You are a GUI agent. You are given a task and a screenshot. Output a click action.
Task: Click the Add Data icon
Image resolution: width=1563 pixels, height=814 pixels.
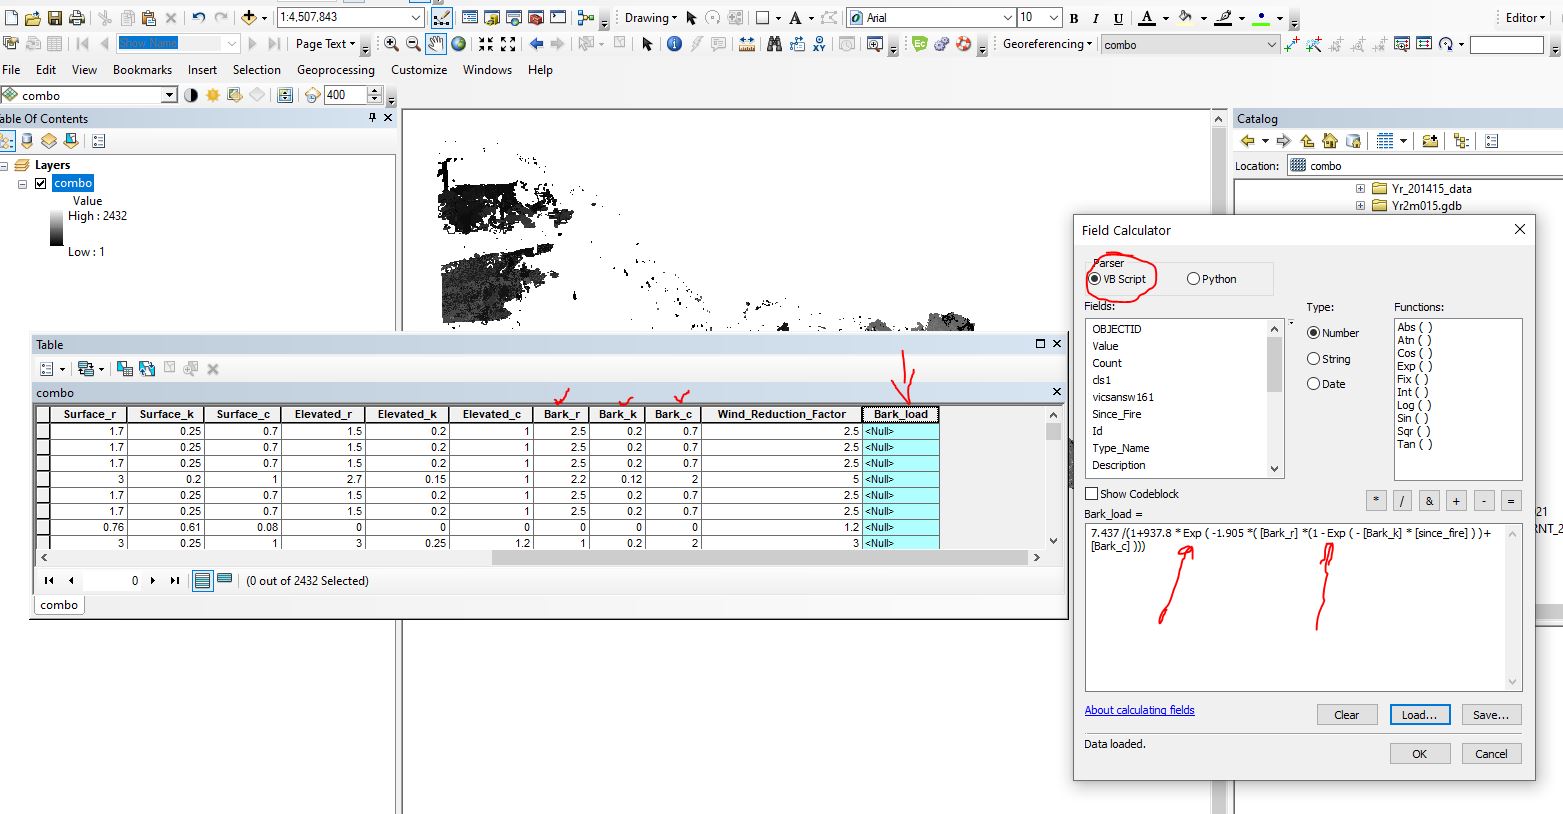[x=250, y=17]
